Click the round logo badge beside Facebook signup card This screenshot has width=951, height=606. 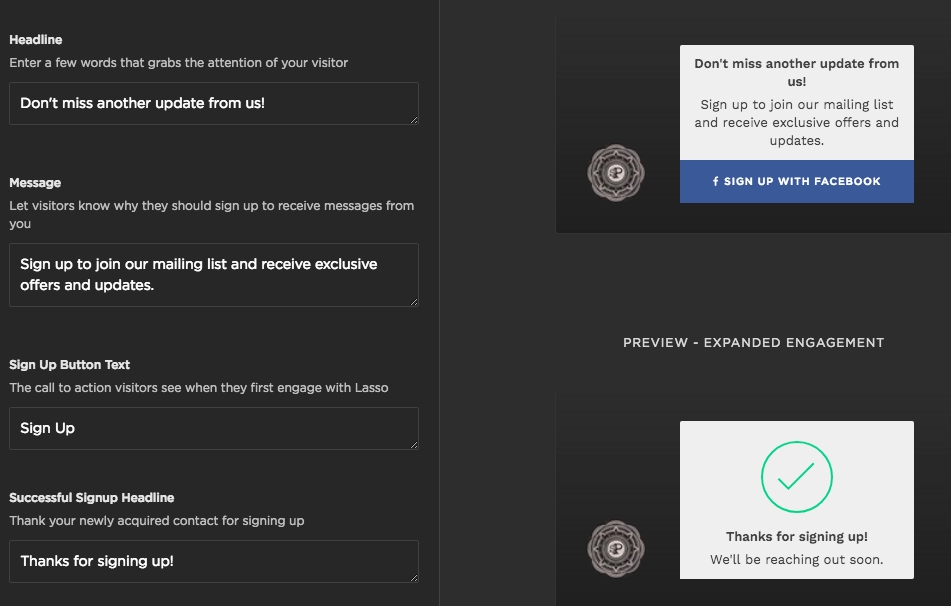point(616,173)
